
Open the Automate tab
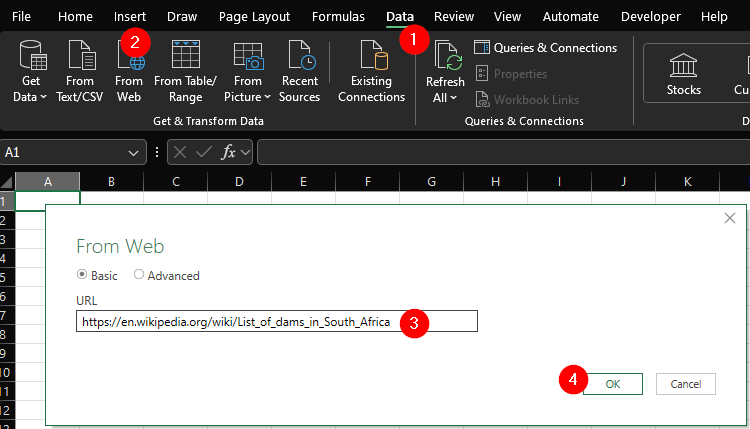coord(571,16)
